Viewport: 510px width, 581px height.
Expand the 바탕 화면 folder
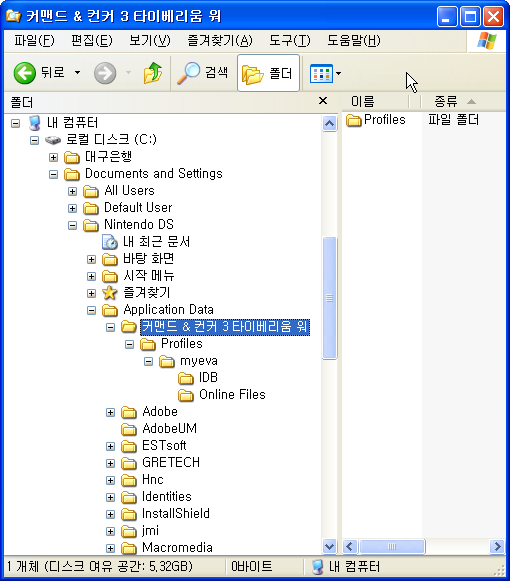[92, 259]
